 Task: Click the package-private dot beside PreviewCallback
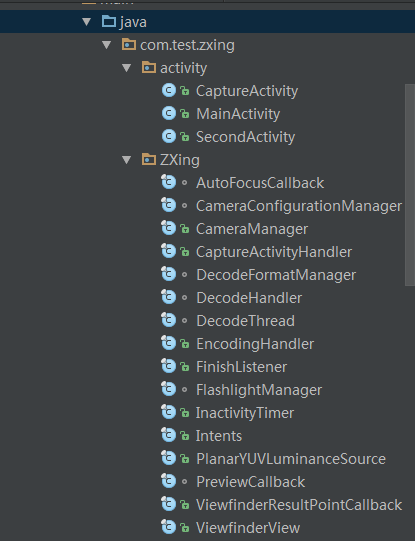point(185,482)
